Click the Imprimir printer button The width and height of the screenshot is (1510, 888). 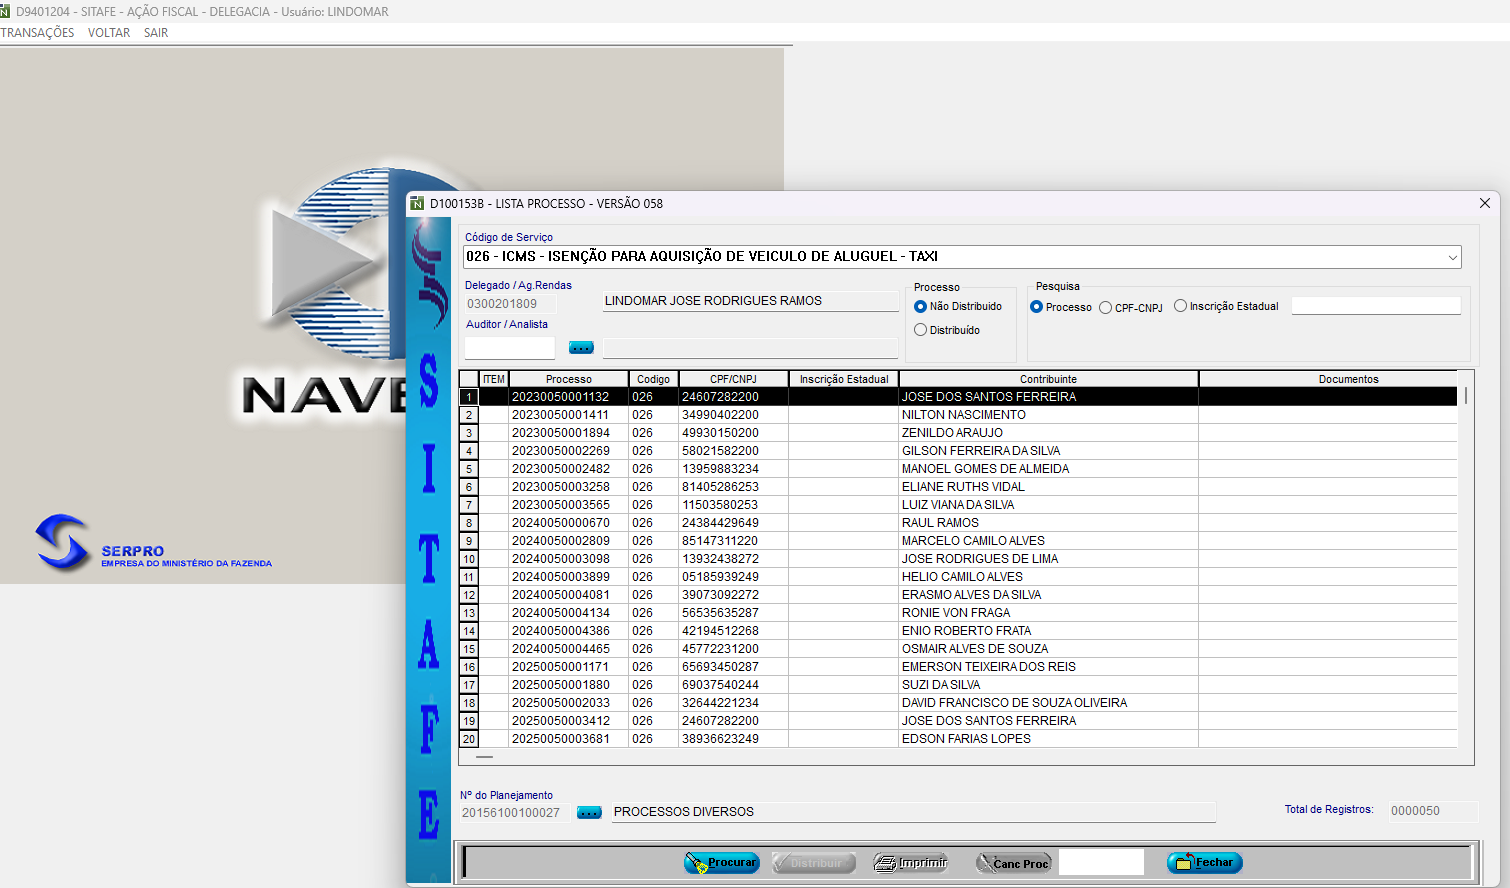tap(911, 862)
